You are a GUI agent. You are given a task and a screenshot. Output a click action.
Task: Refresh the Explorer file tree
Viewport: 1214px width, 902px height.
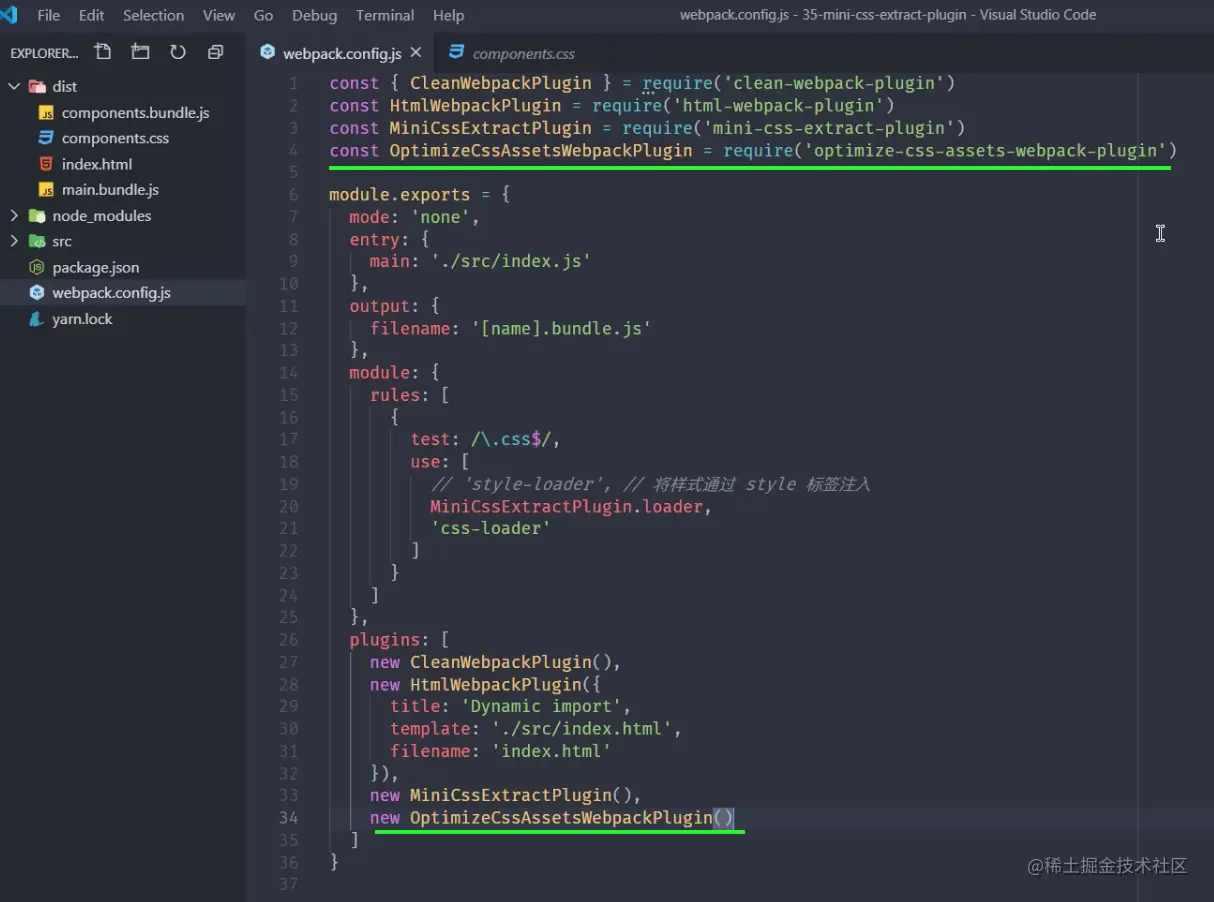[178, 52]
